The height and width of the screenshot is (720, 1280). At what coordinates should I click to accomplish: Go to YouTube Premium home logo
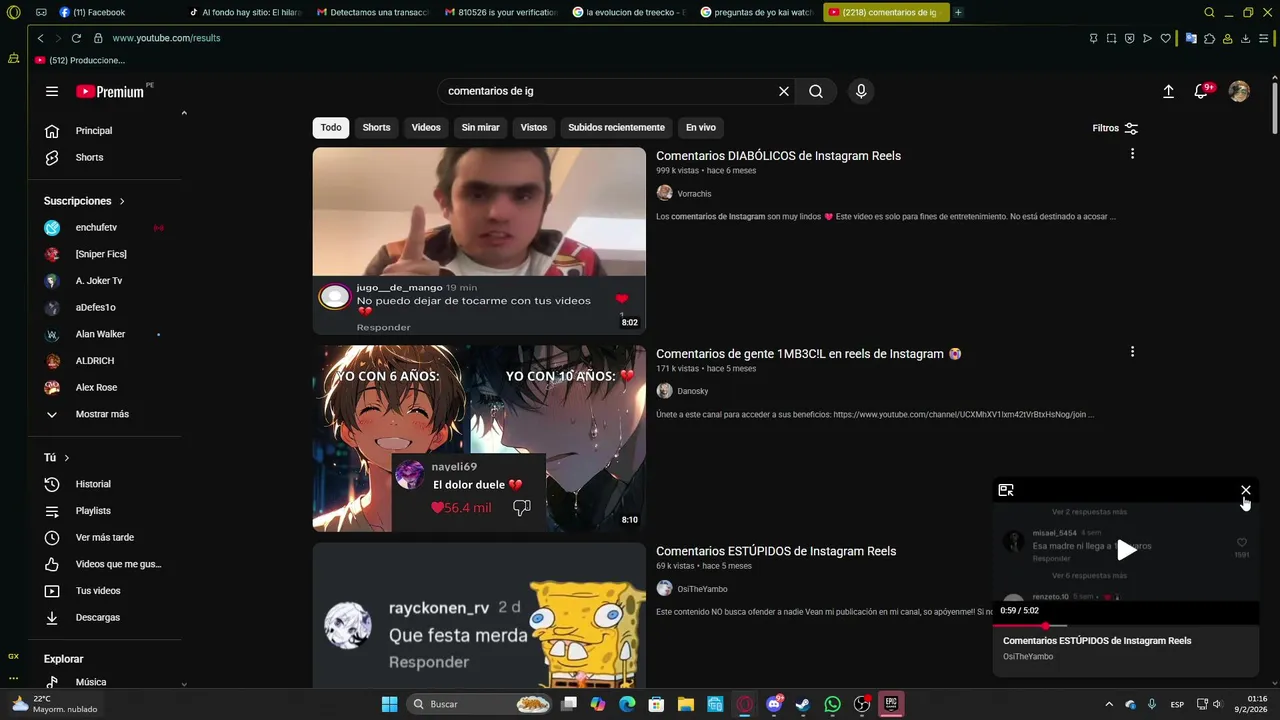[112, 91]
